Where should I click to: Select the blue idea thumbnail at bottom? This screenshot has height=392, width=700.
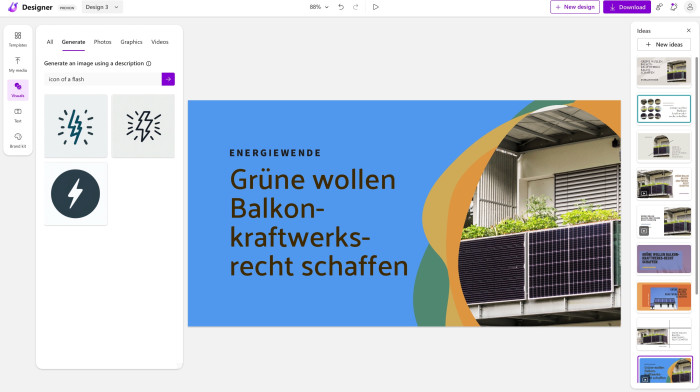(665, 370)
